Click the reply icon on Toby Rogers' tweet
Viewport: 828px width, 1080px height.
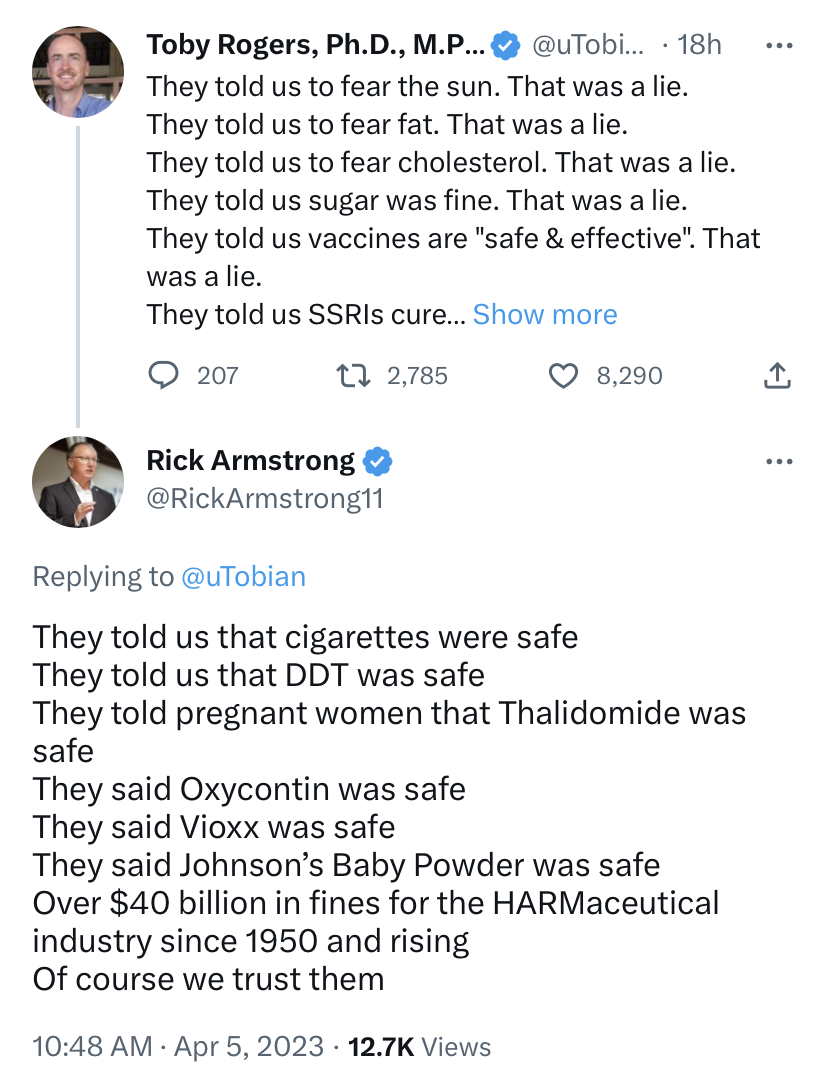[163, 375]
